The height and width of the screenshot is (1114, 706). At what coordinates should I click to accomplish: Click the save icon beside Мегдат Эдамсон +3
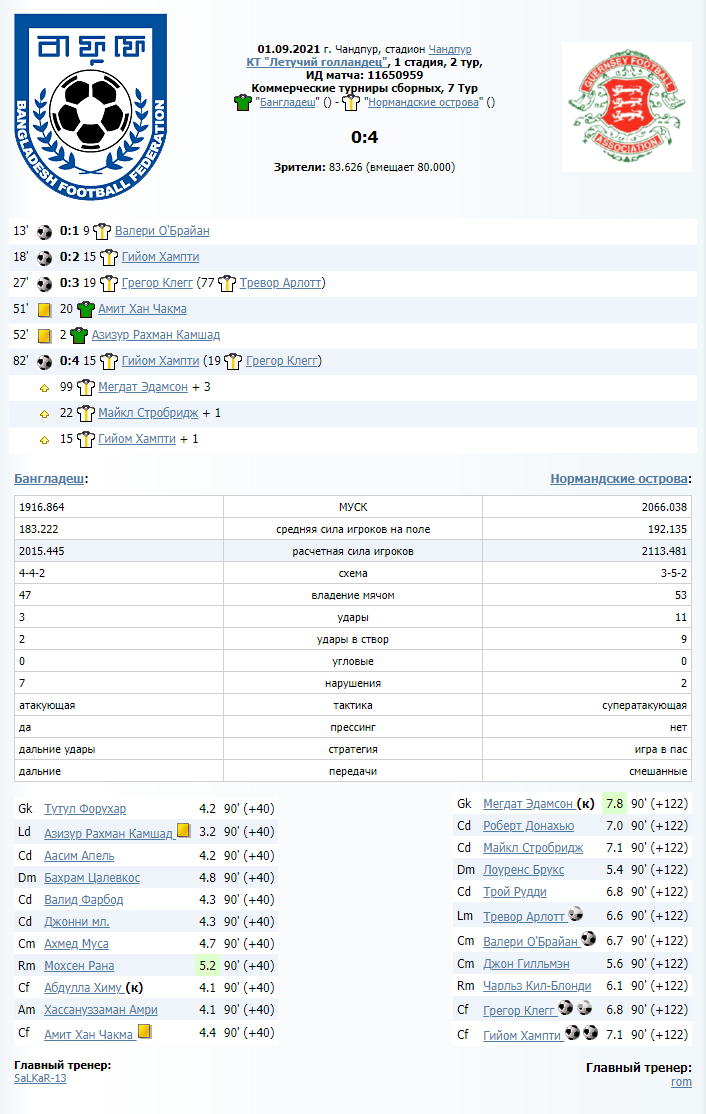[44, 387]
